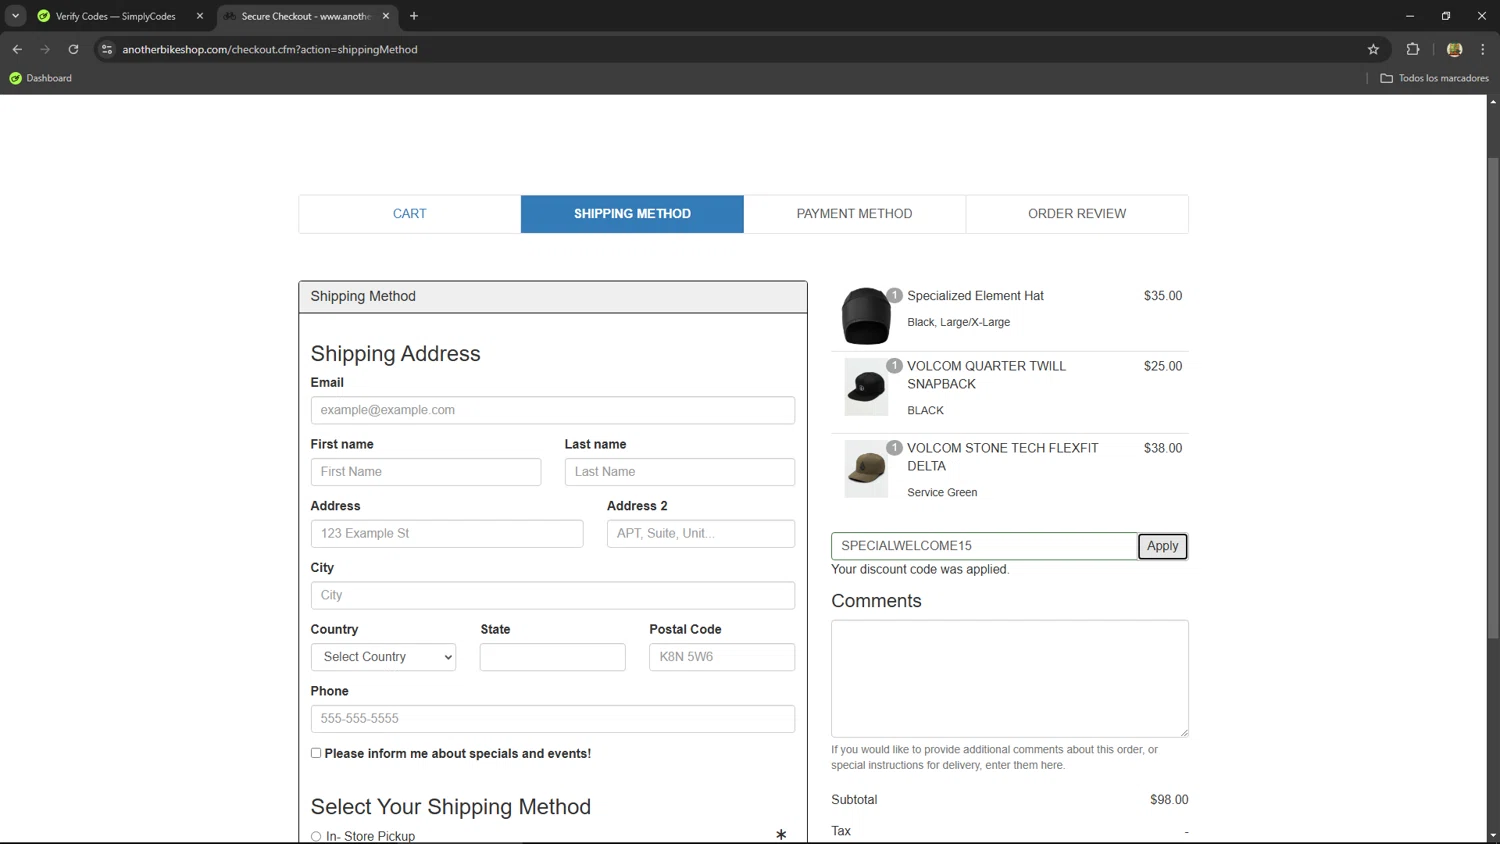This screenshot has height=844, width=1500.
Task: Focus the Address field
Action: (447, 534)
